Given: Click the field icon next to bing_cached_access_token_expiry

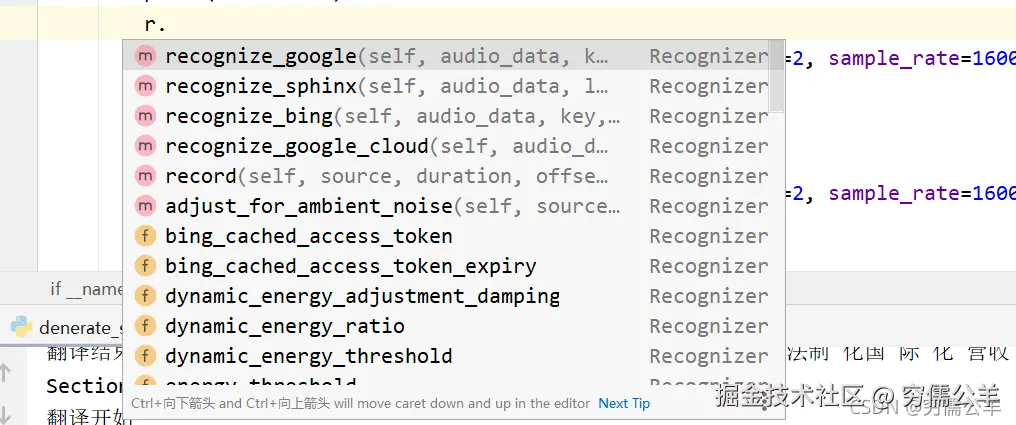Looking at the screenshot, I should tap(145, 266).
